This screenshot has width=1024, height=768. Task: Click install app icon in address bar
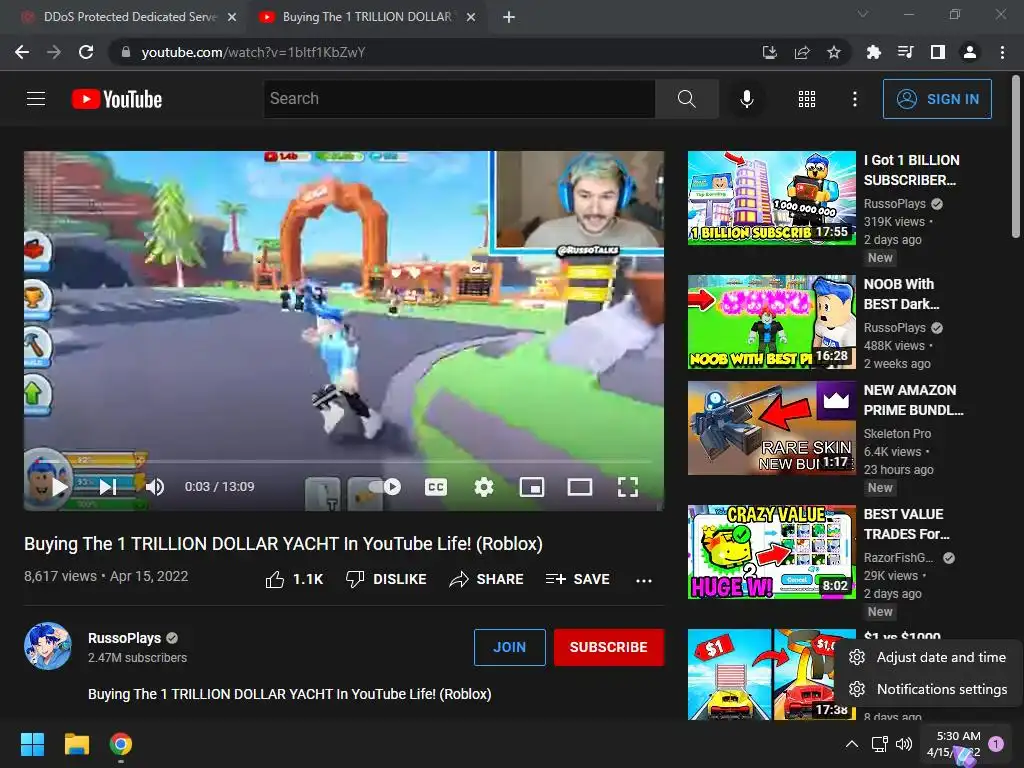point(769,52)
